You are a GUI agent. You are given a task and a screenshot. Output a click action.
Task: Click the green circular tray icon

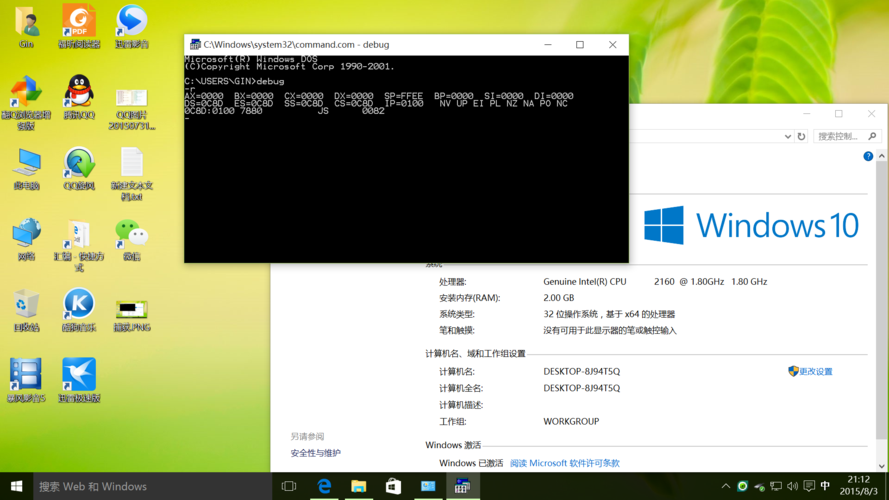coord(742,486)
